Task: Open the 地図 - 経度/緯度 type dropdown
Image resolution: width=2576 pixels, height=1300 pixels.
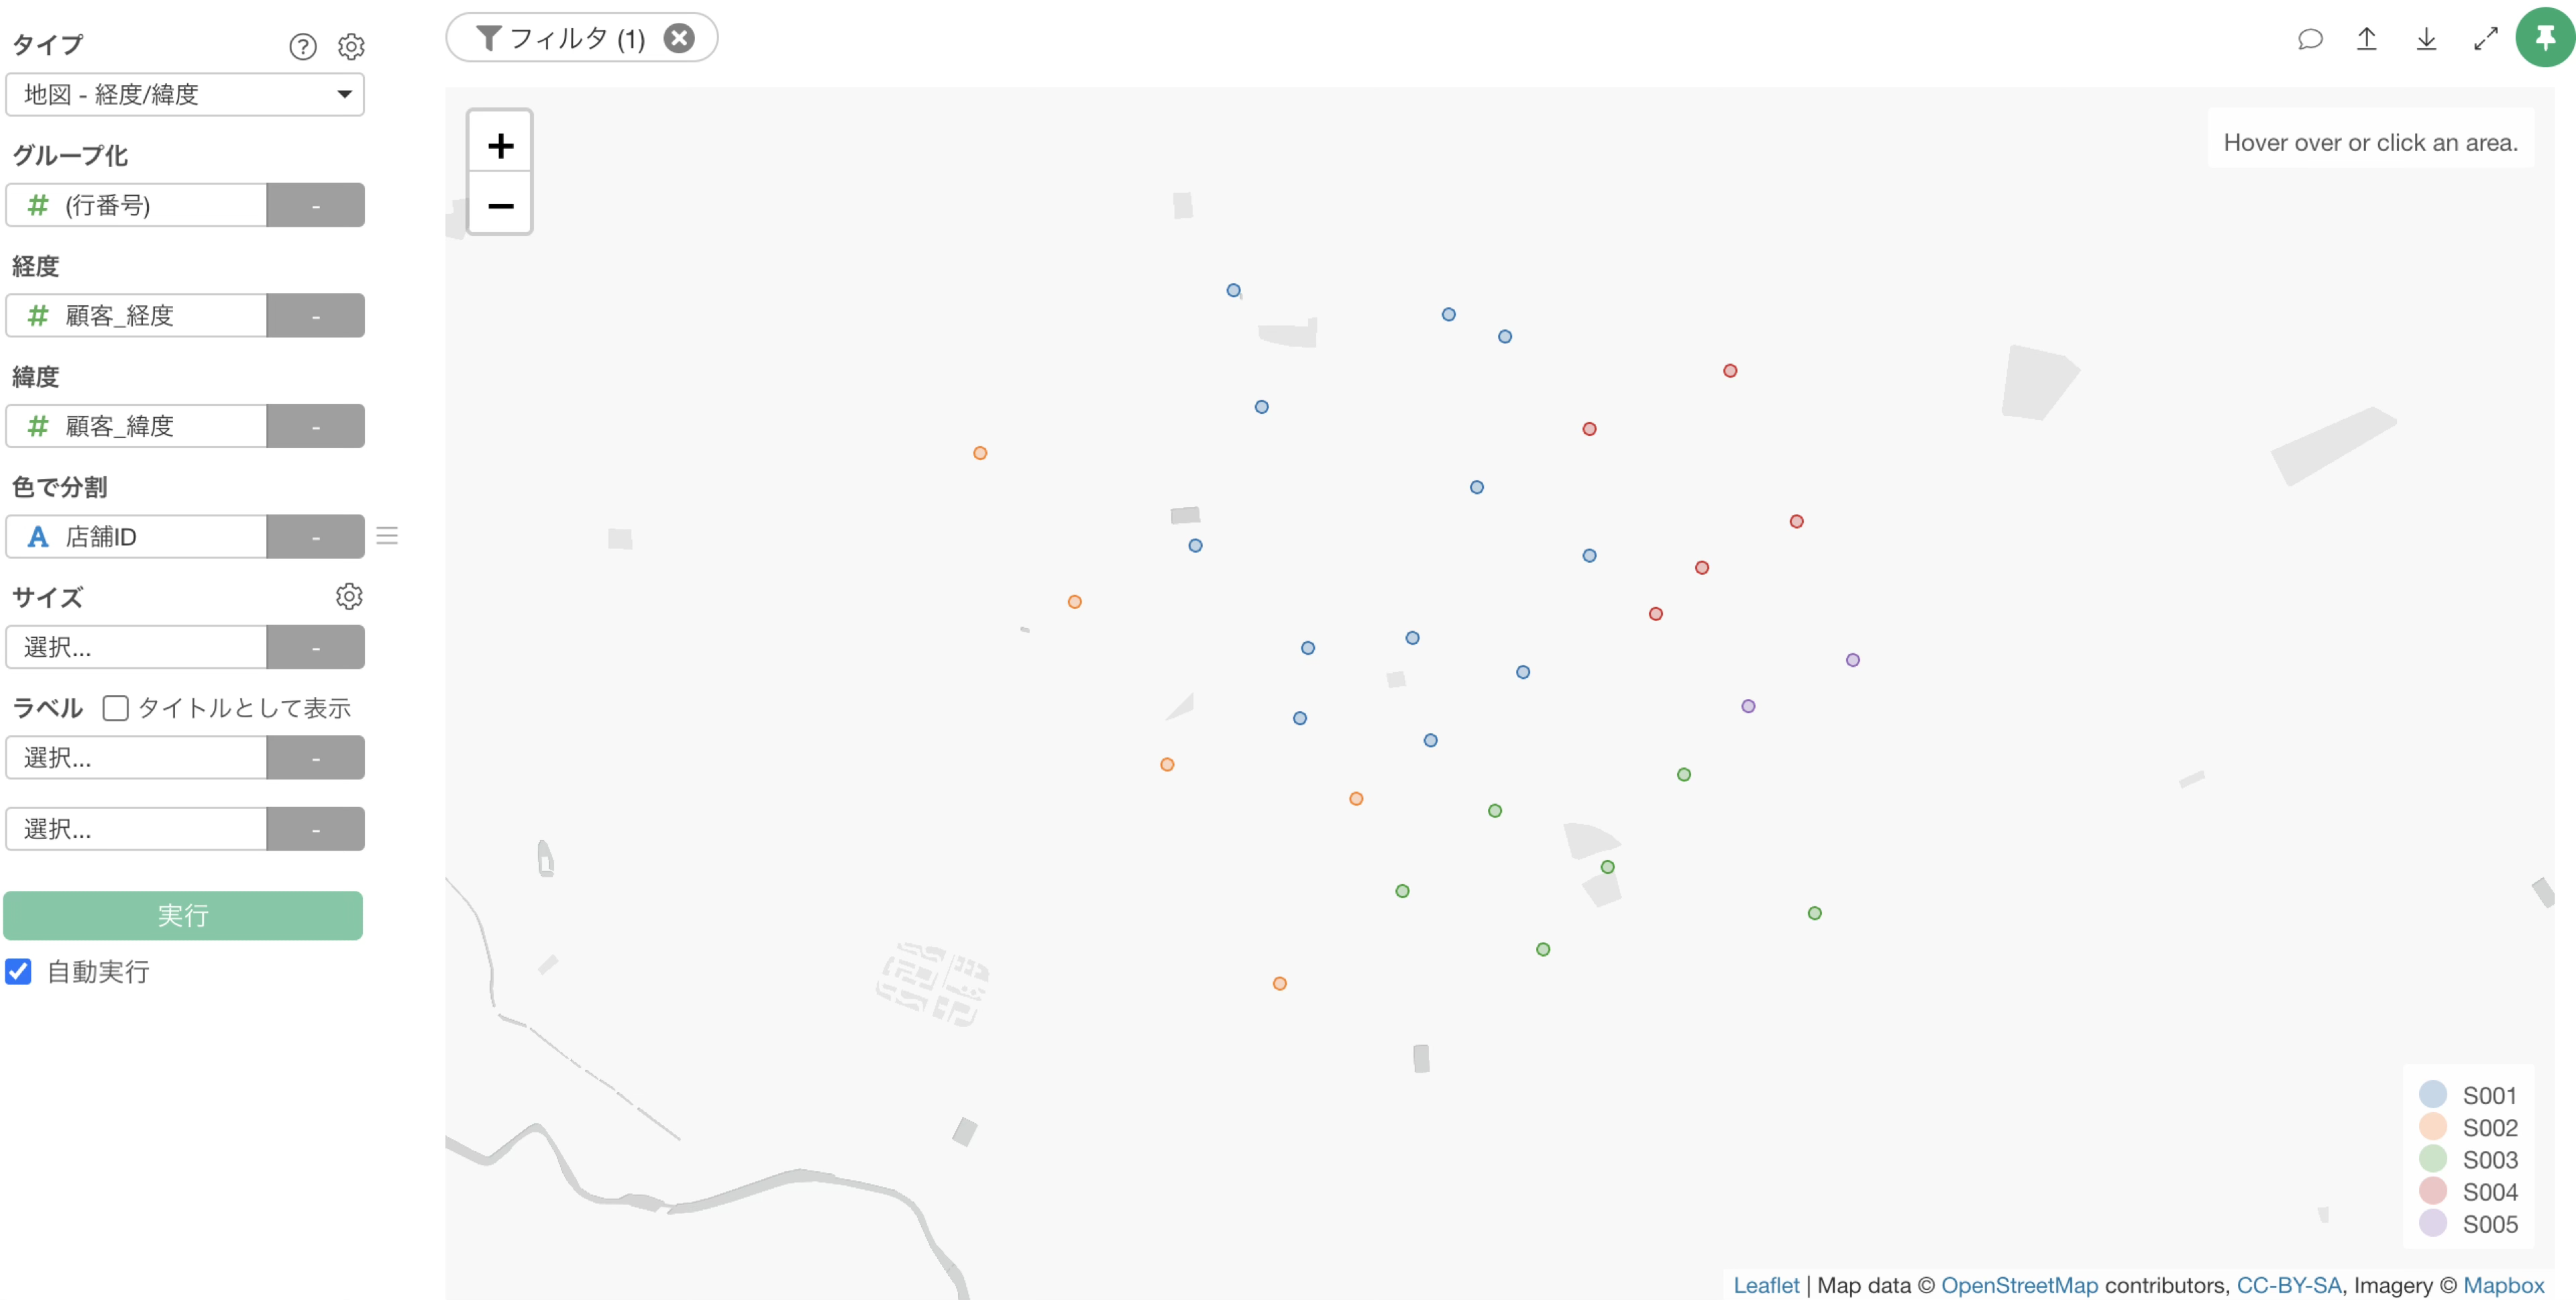Action: pos(185,94)
